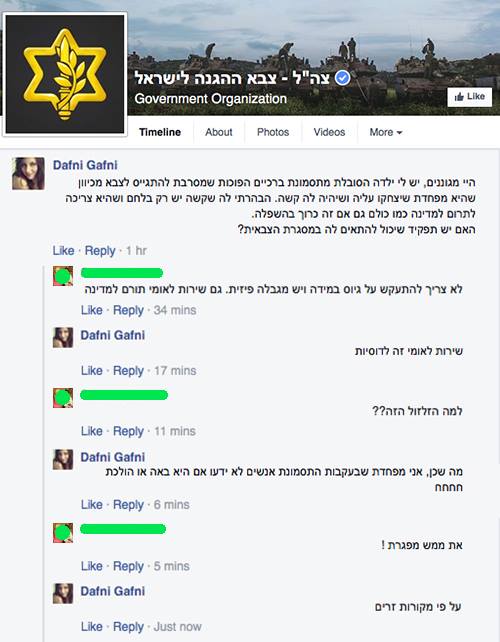Open the About tab
The height and width of the screenshot is (642, 500).
(x=219, y=132)
